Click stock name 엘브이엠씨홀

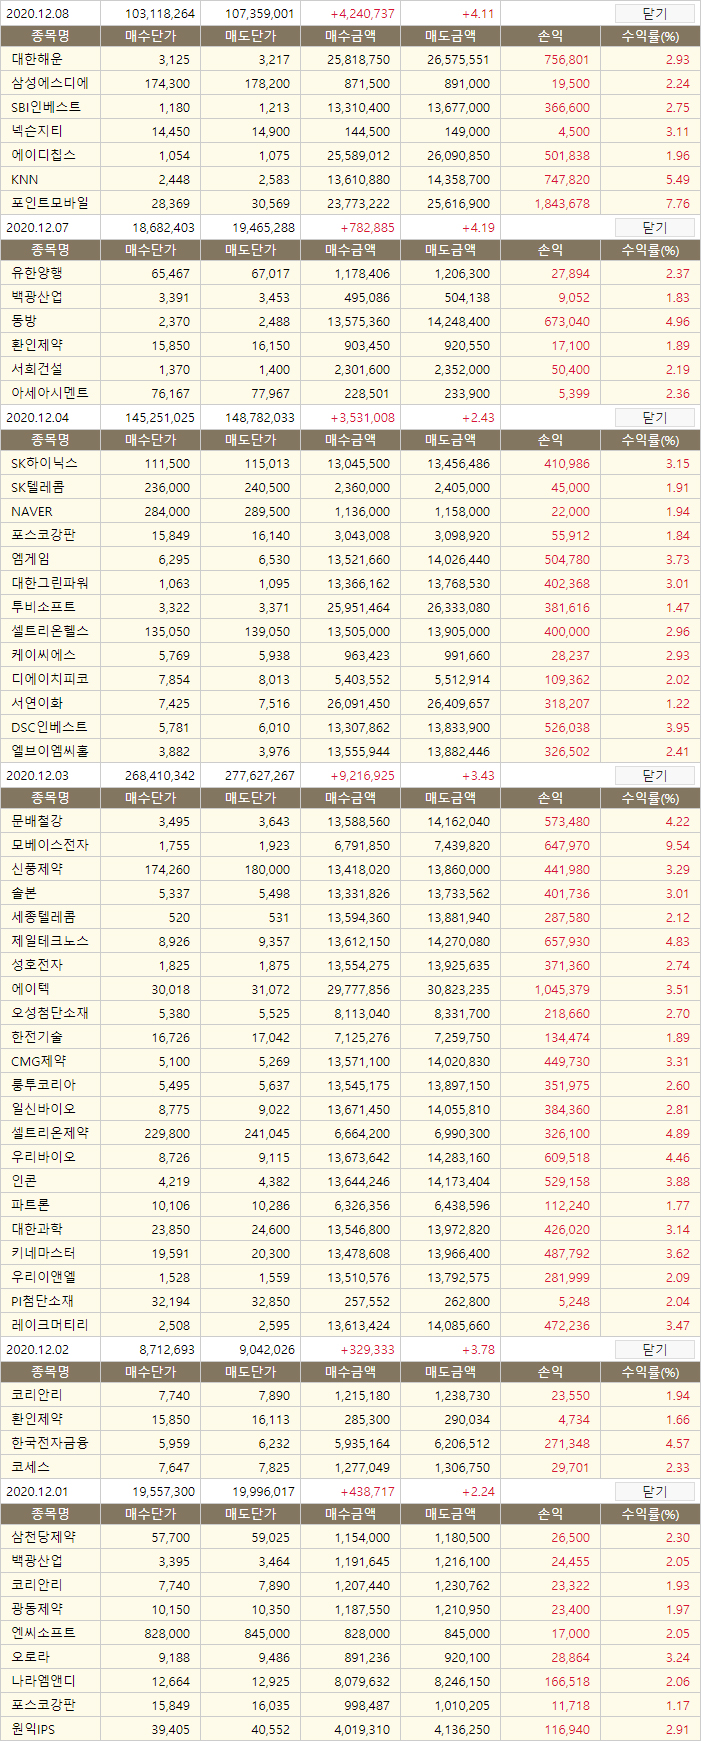pyautogui.click(x=50, y=751)
